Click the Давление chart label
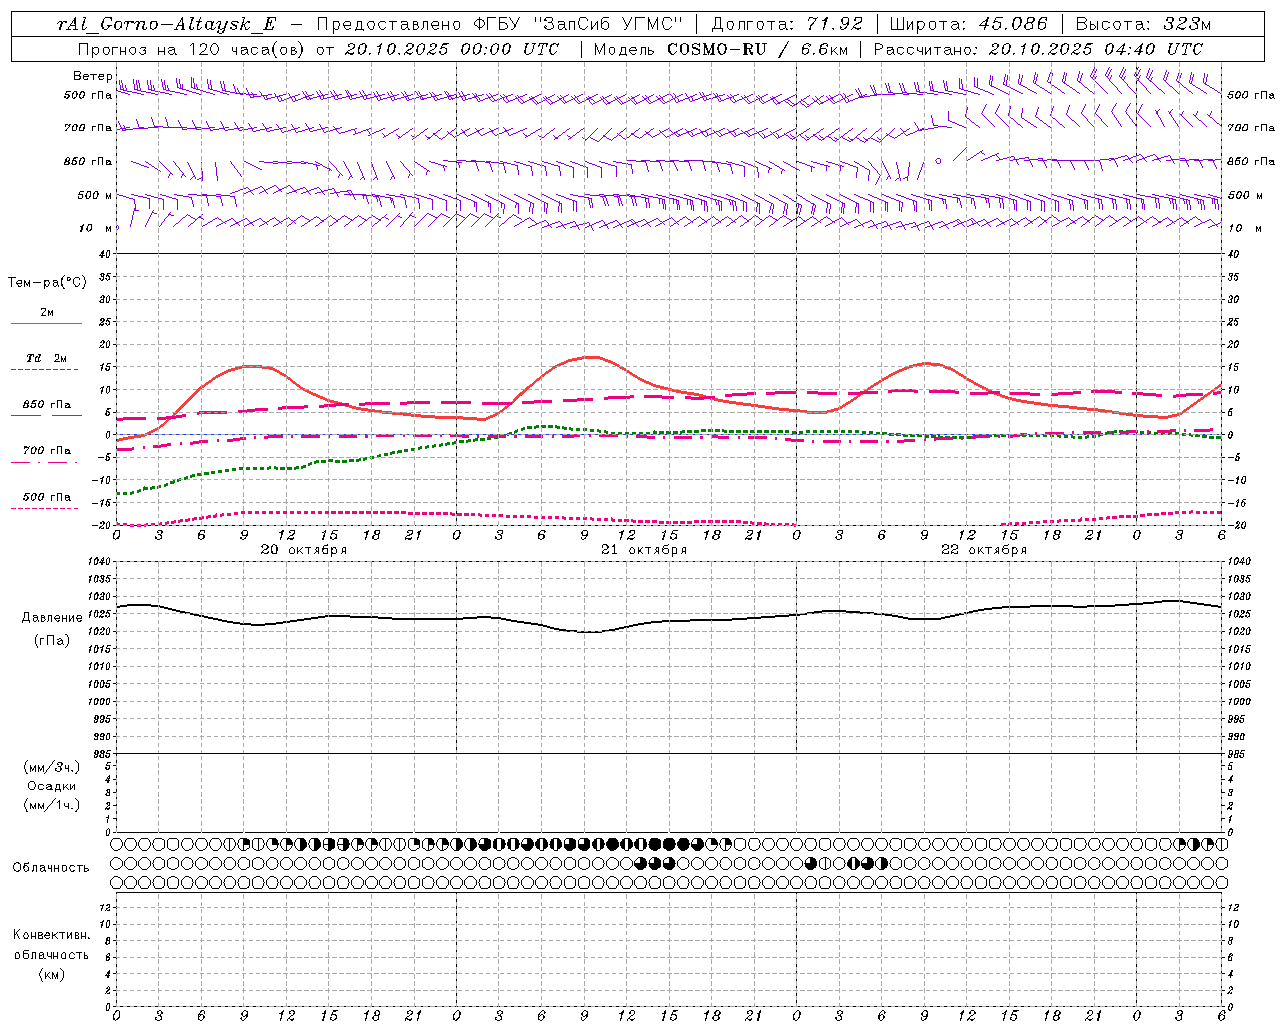The width and height of the screenshot is (1280, 1024). [52, 618]
